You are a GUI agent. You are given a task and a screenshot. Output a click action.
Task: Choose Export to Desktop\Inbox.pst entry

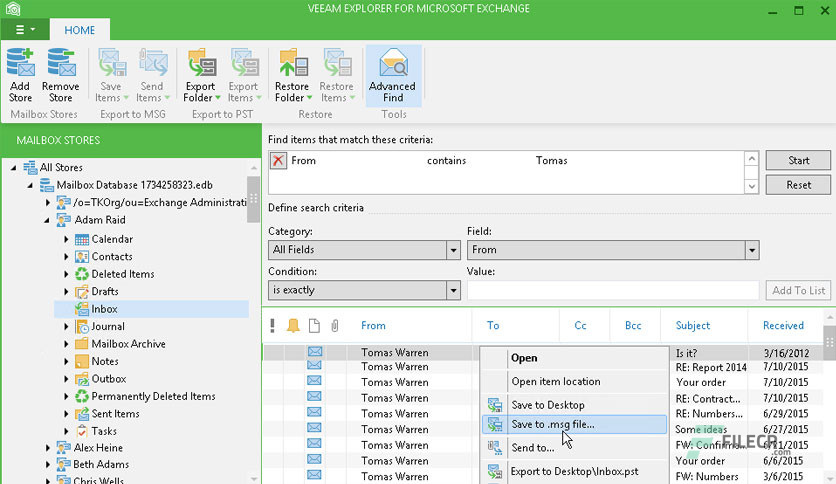[575, 472]
